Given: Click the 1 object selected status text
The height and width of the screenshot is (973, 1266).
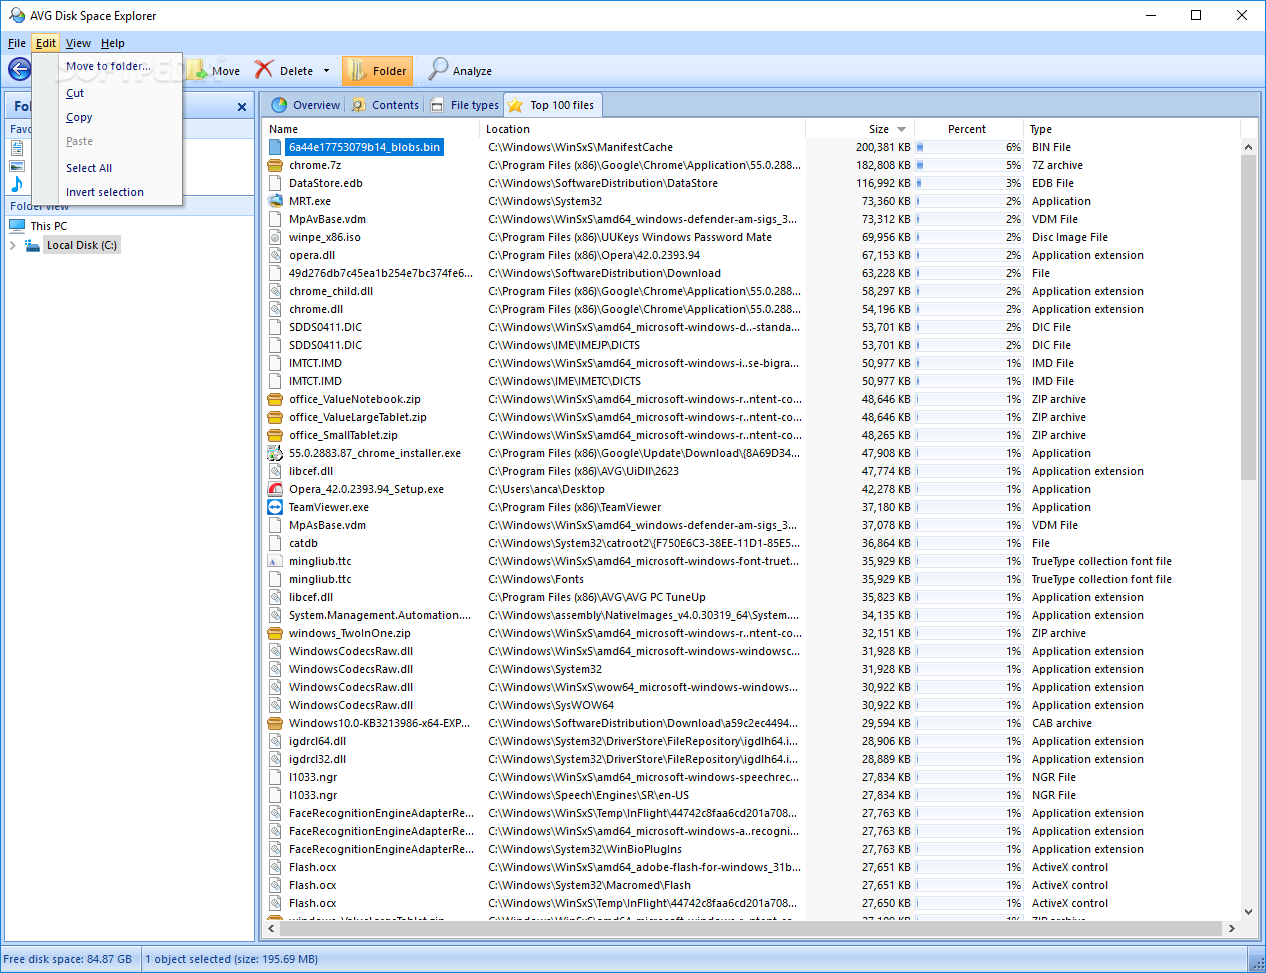Looking at the screenshot, I should click(232, 959).
